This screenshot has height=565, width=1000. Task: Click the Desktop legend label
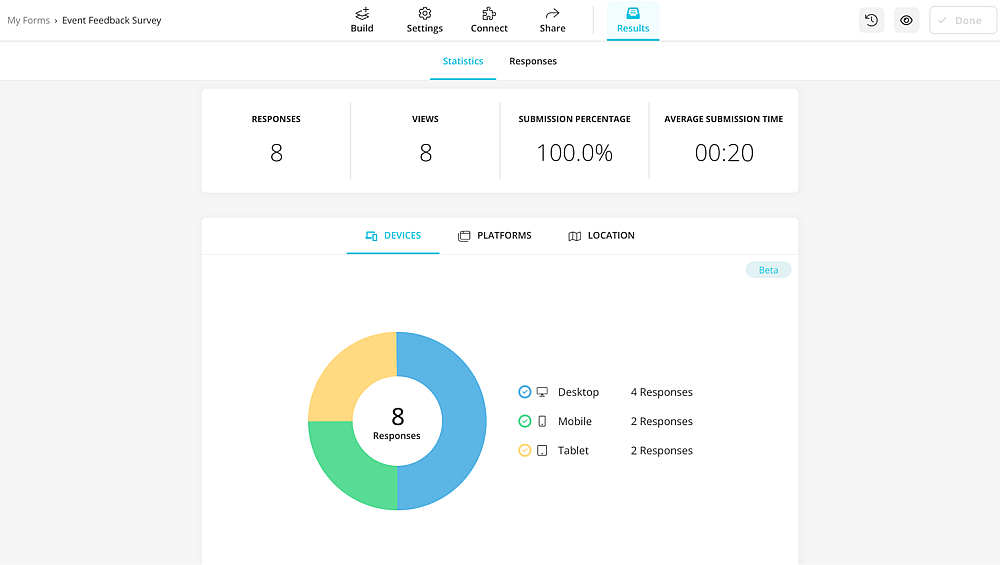(x=578, y=392)
